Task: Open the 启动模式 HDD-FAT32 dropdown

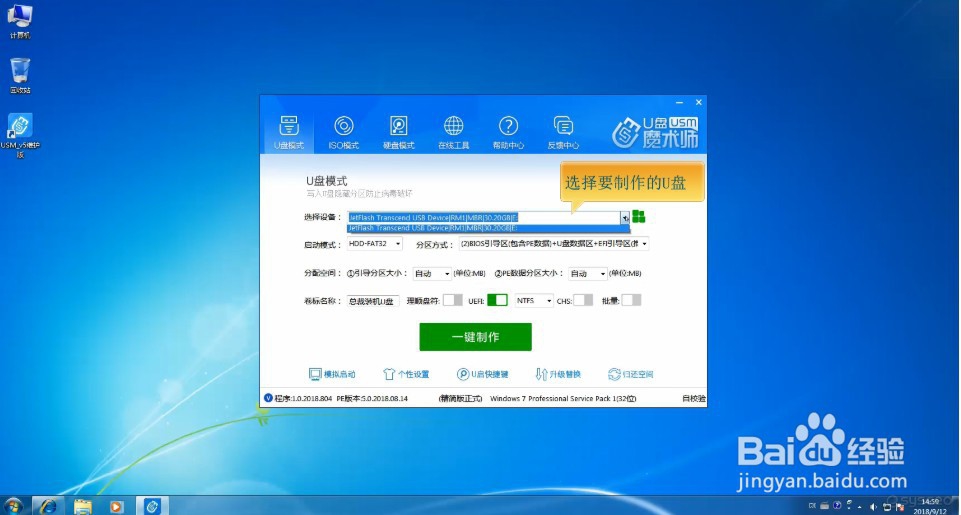Action: click(374, 244)
